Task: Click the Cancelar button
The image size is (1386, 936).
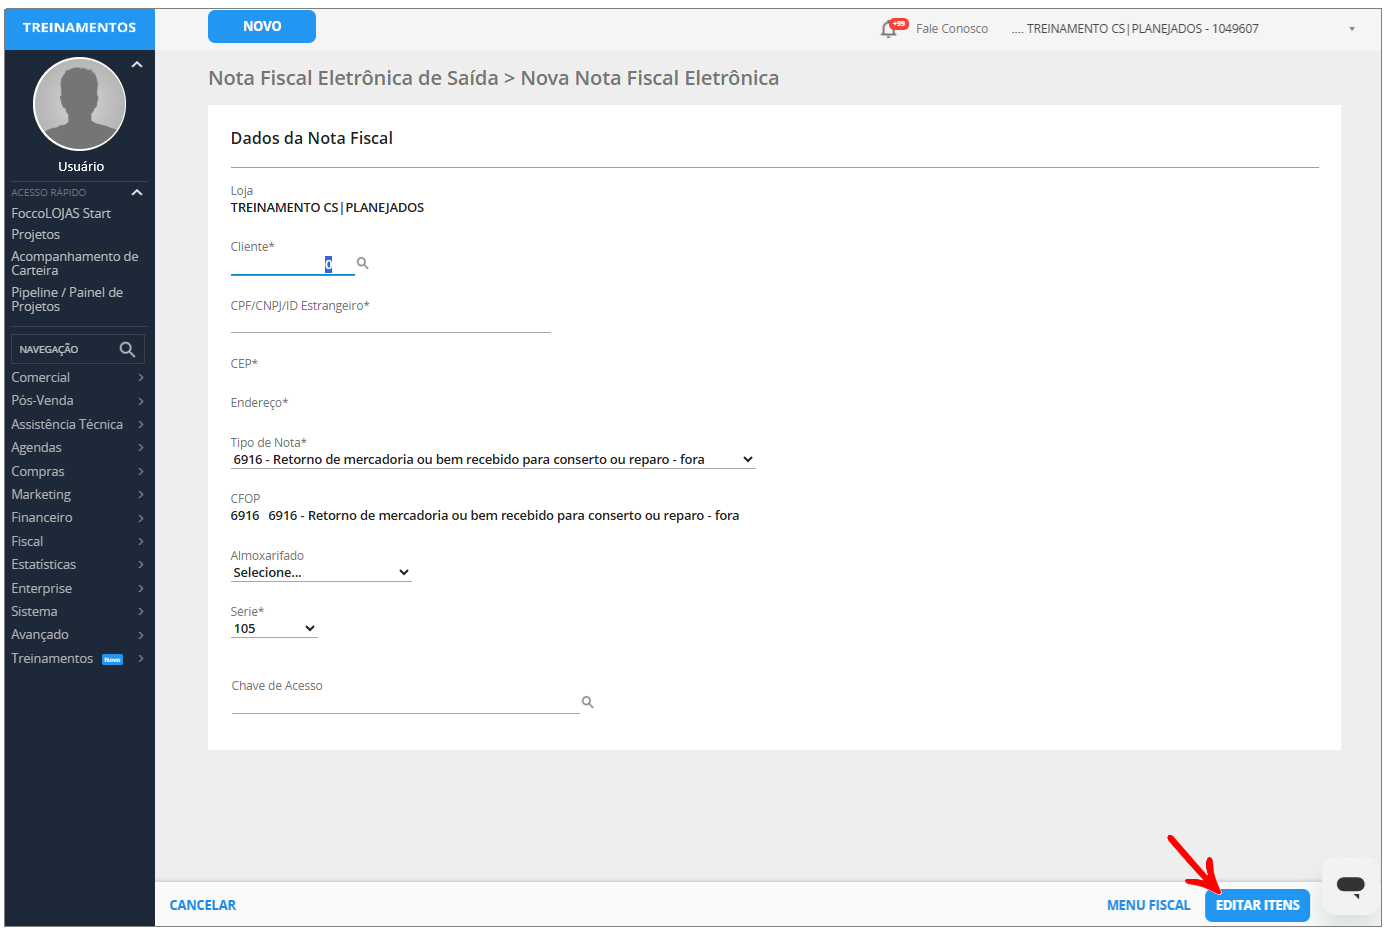Action: [203, 905]
